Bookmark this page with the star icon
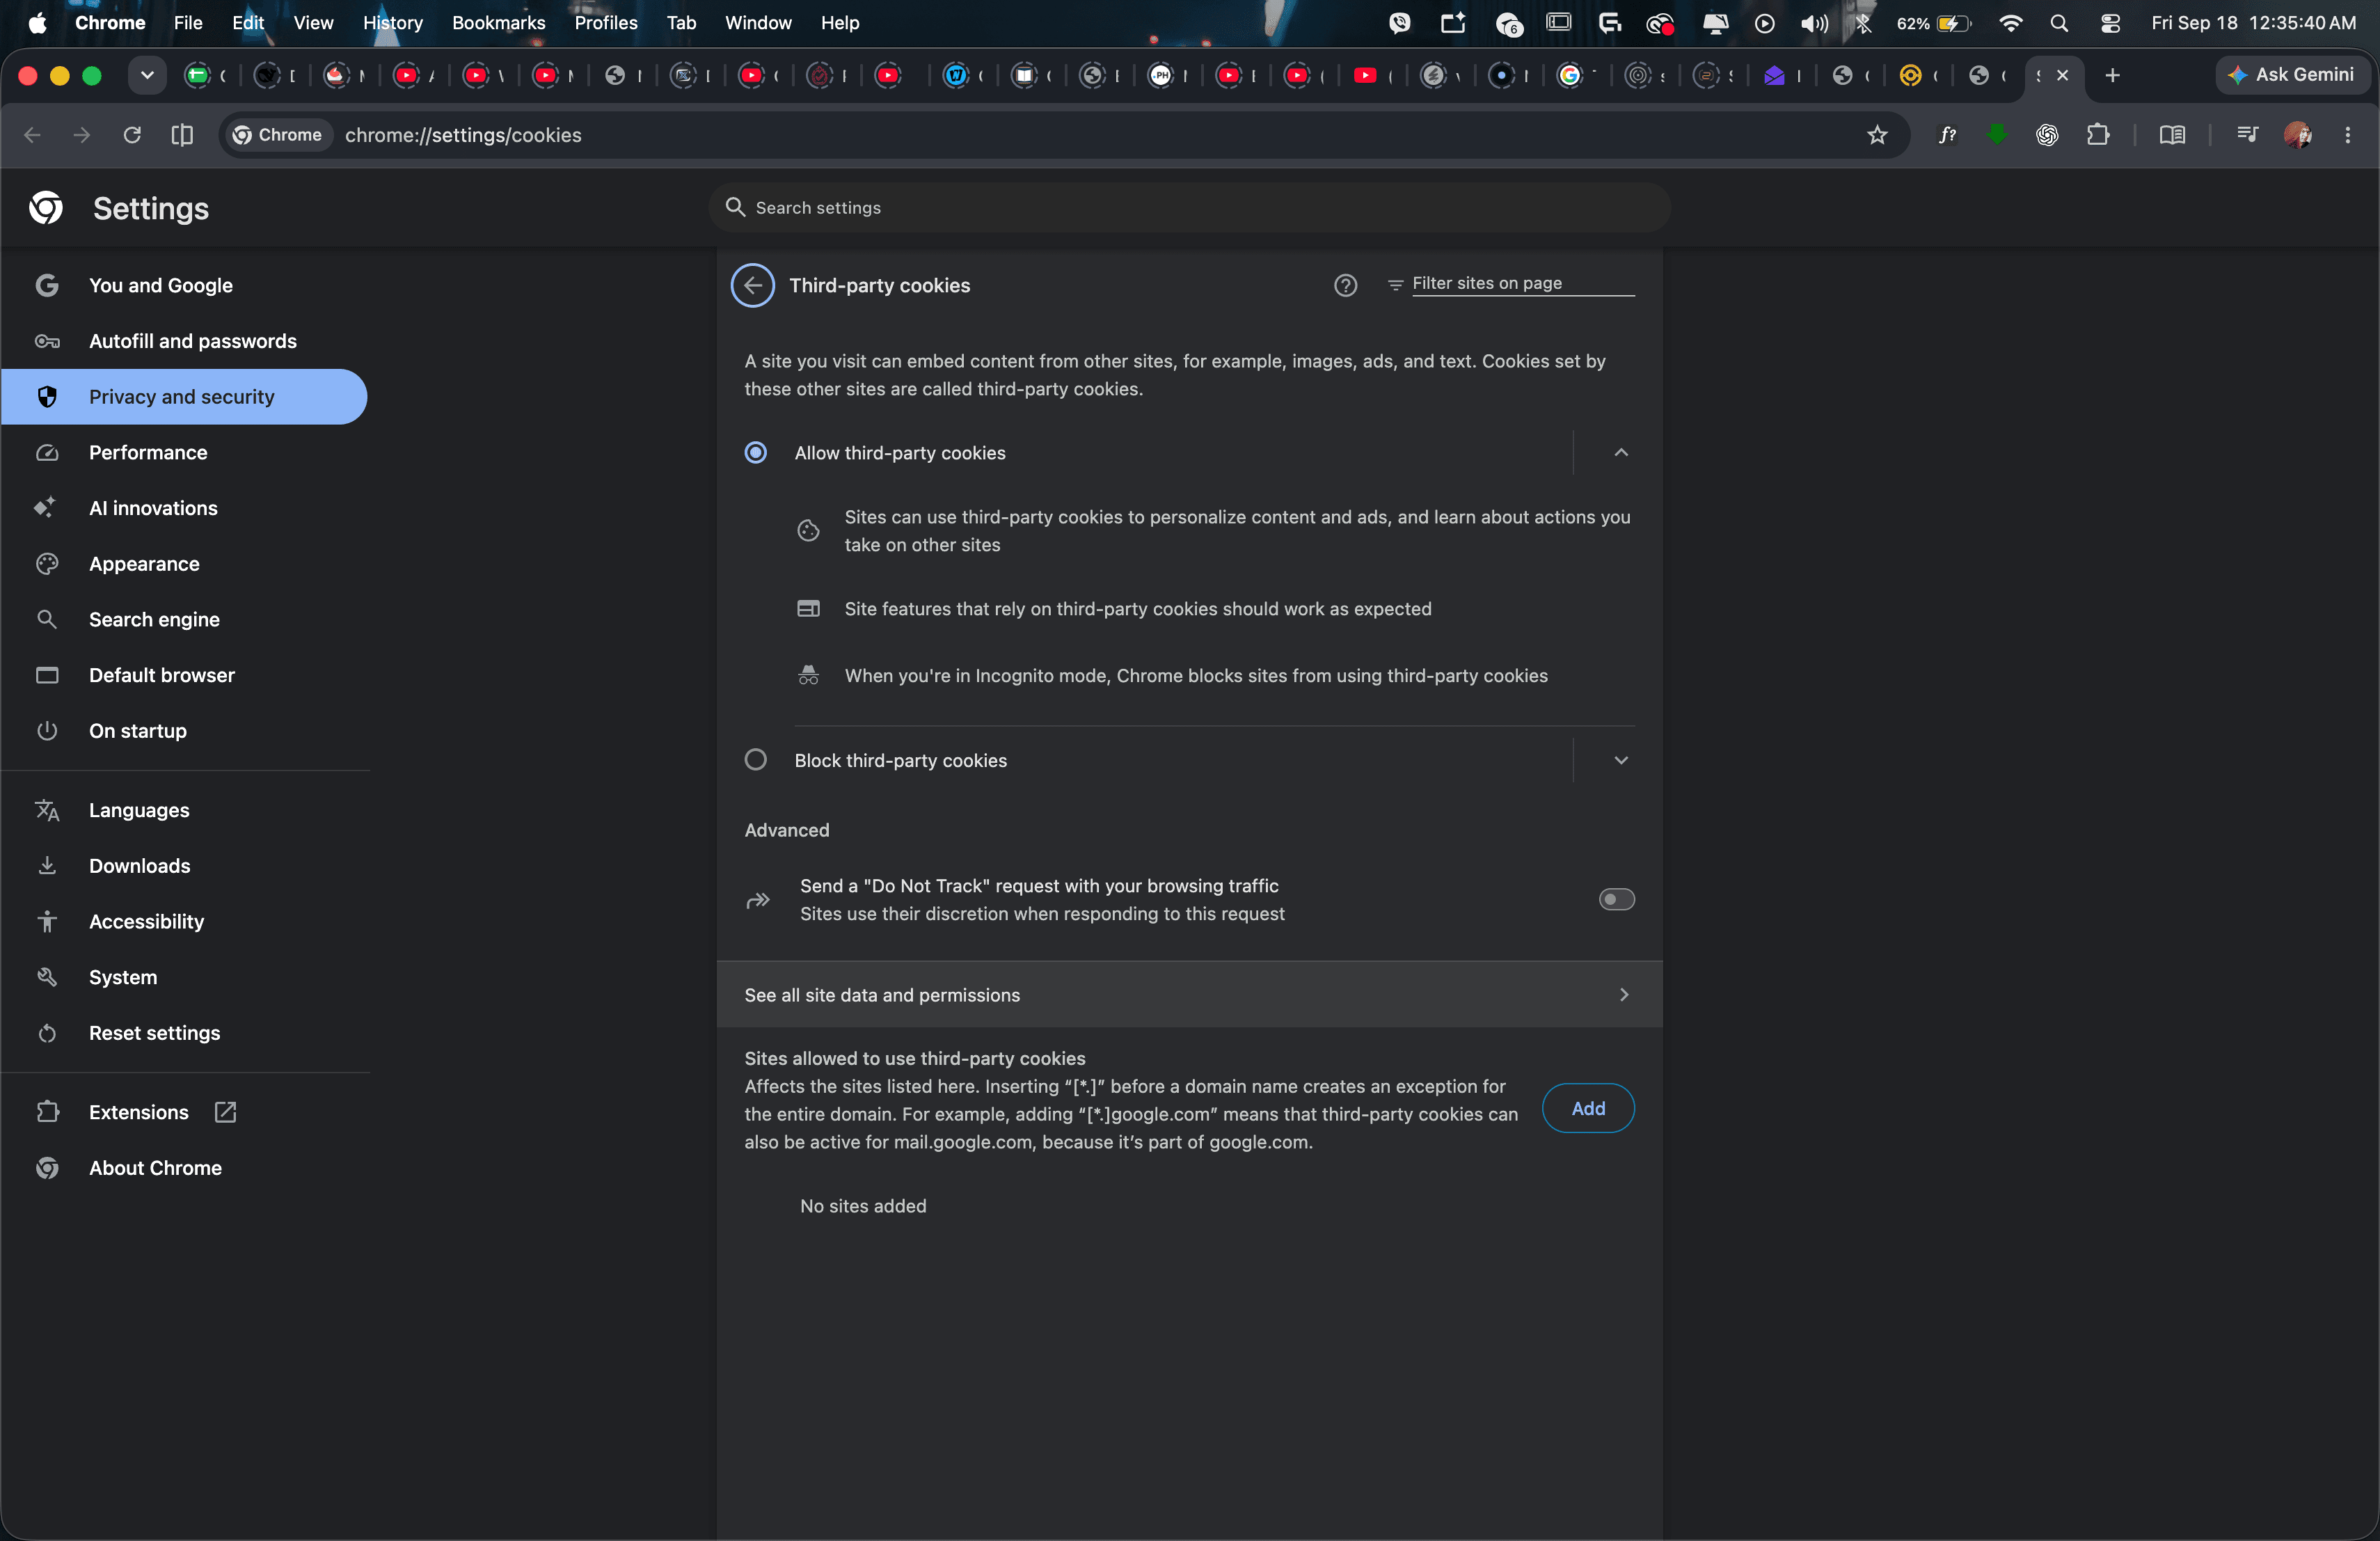 click(x=1877, y=135)
